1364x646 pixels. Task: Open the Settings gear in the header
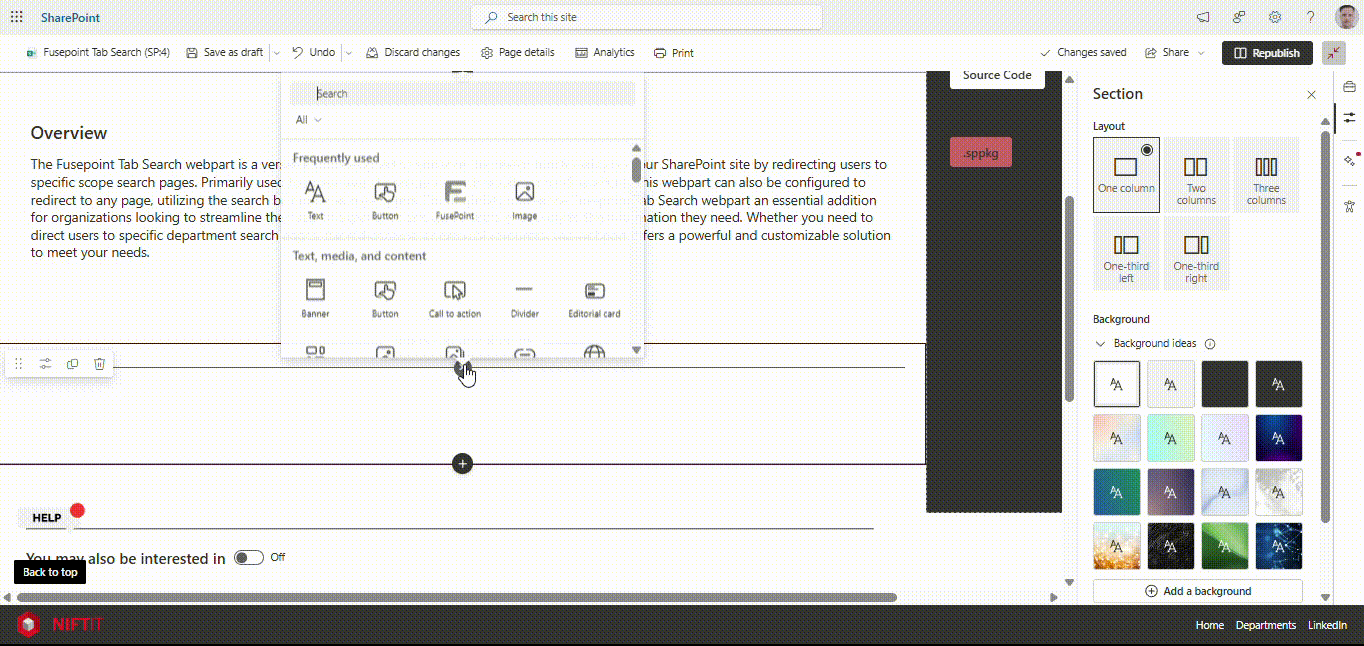1275,17
